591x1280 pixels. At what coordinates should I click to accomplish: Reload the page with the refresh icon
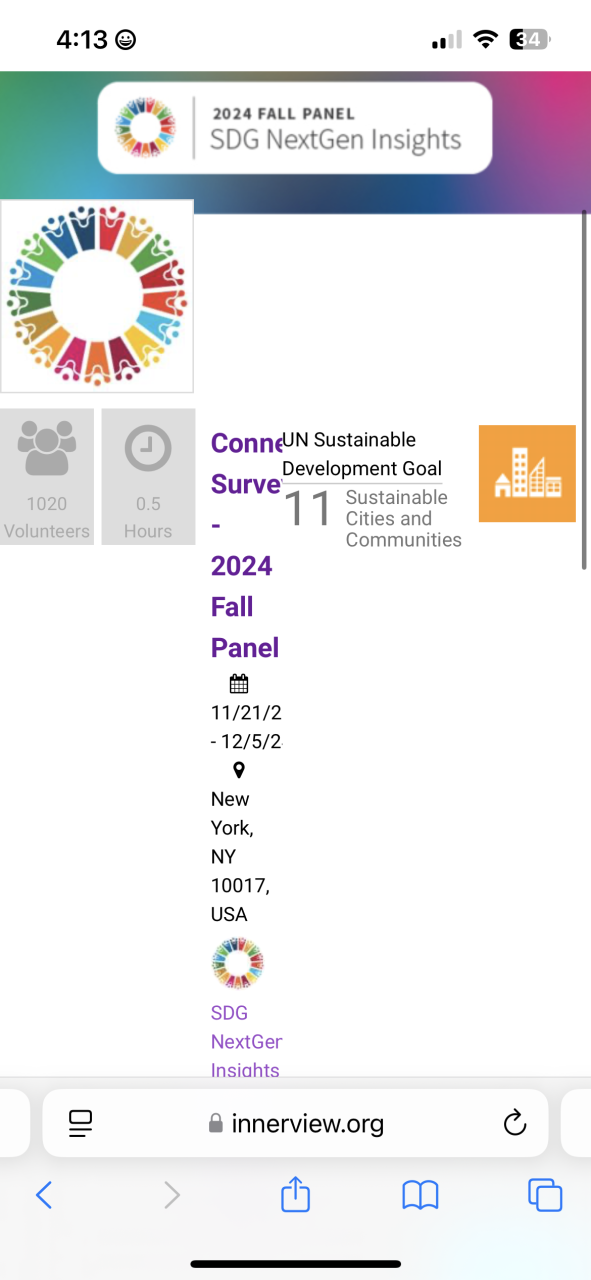point(515,1123)
